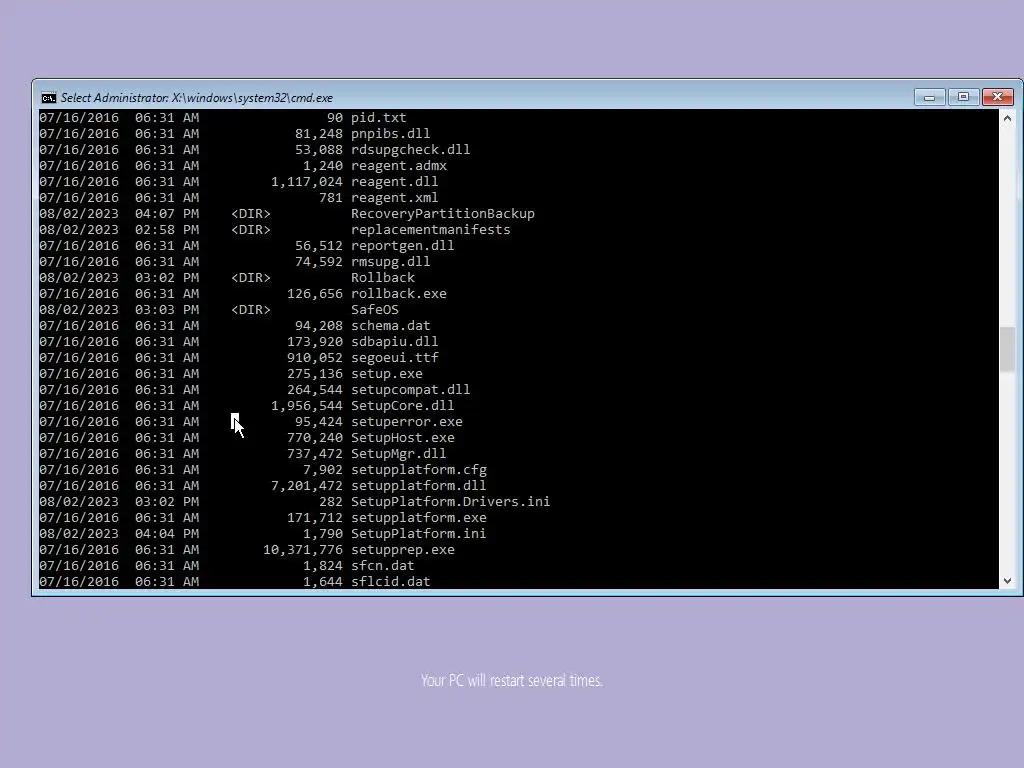Viewport: 1024px width, 768px height.
Task: Select SetupPlatform.Drivers.ini file name
Action: pyautogui.click(x=451, y=502)
